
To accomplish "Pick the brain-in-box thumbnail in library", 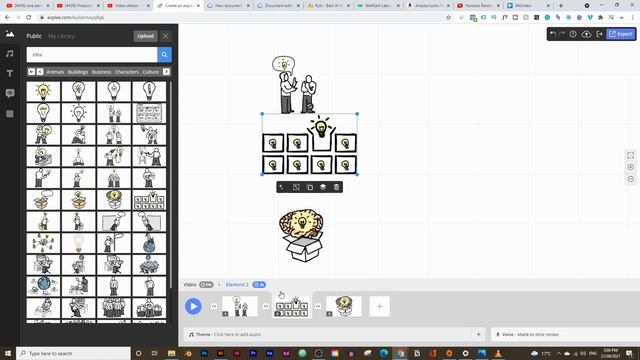I will [114, 200].
